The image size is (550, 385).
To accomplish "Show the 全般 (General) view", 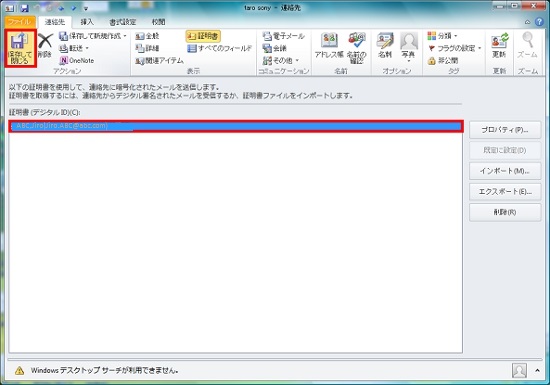I will pos(147,36).
